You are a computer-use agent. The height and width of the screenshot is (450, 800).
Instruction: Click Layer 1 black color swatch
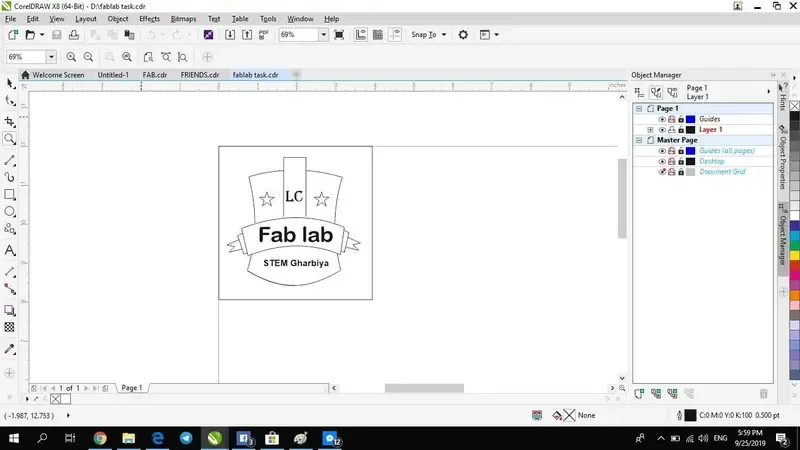[690, 130]
